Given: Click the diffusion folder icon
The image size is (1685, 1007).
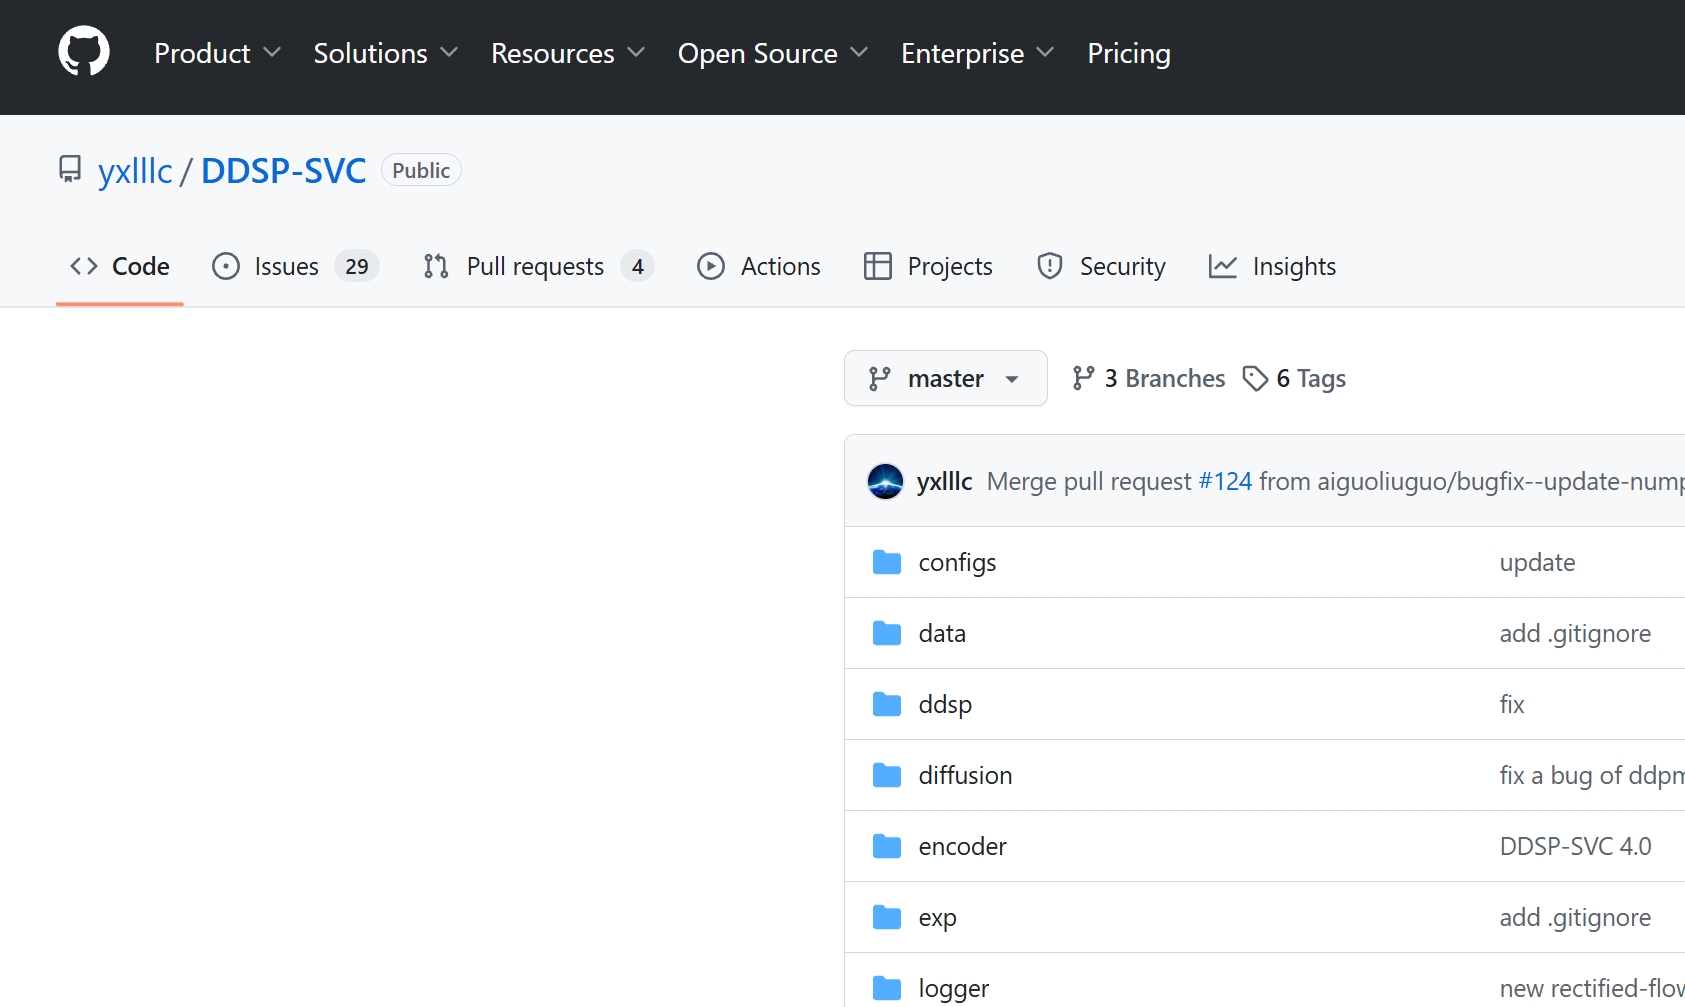Looking at the screenshot, I should [x=886, y=776].
